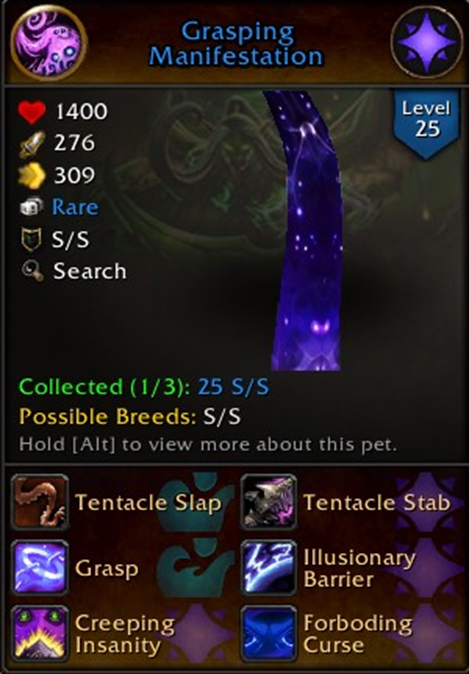Select the Tentacle Stab ability icon
The image size is (469, 674).
269,502
